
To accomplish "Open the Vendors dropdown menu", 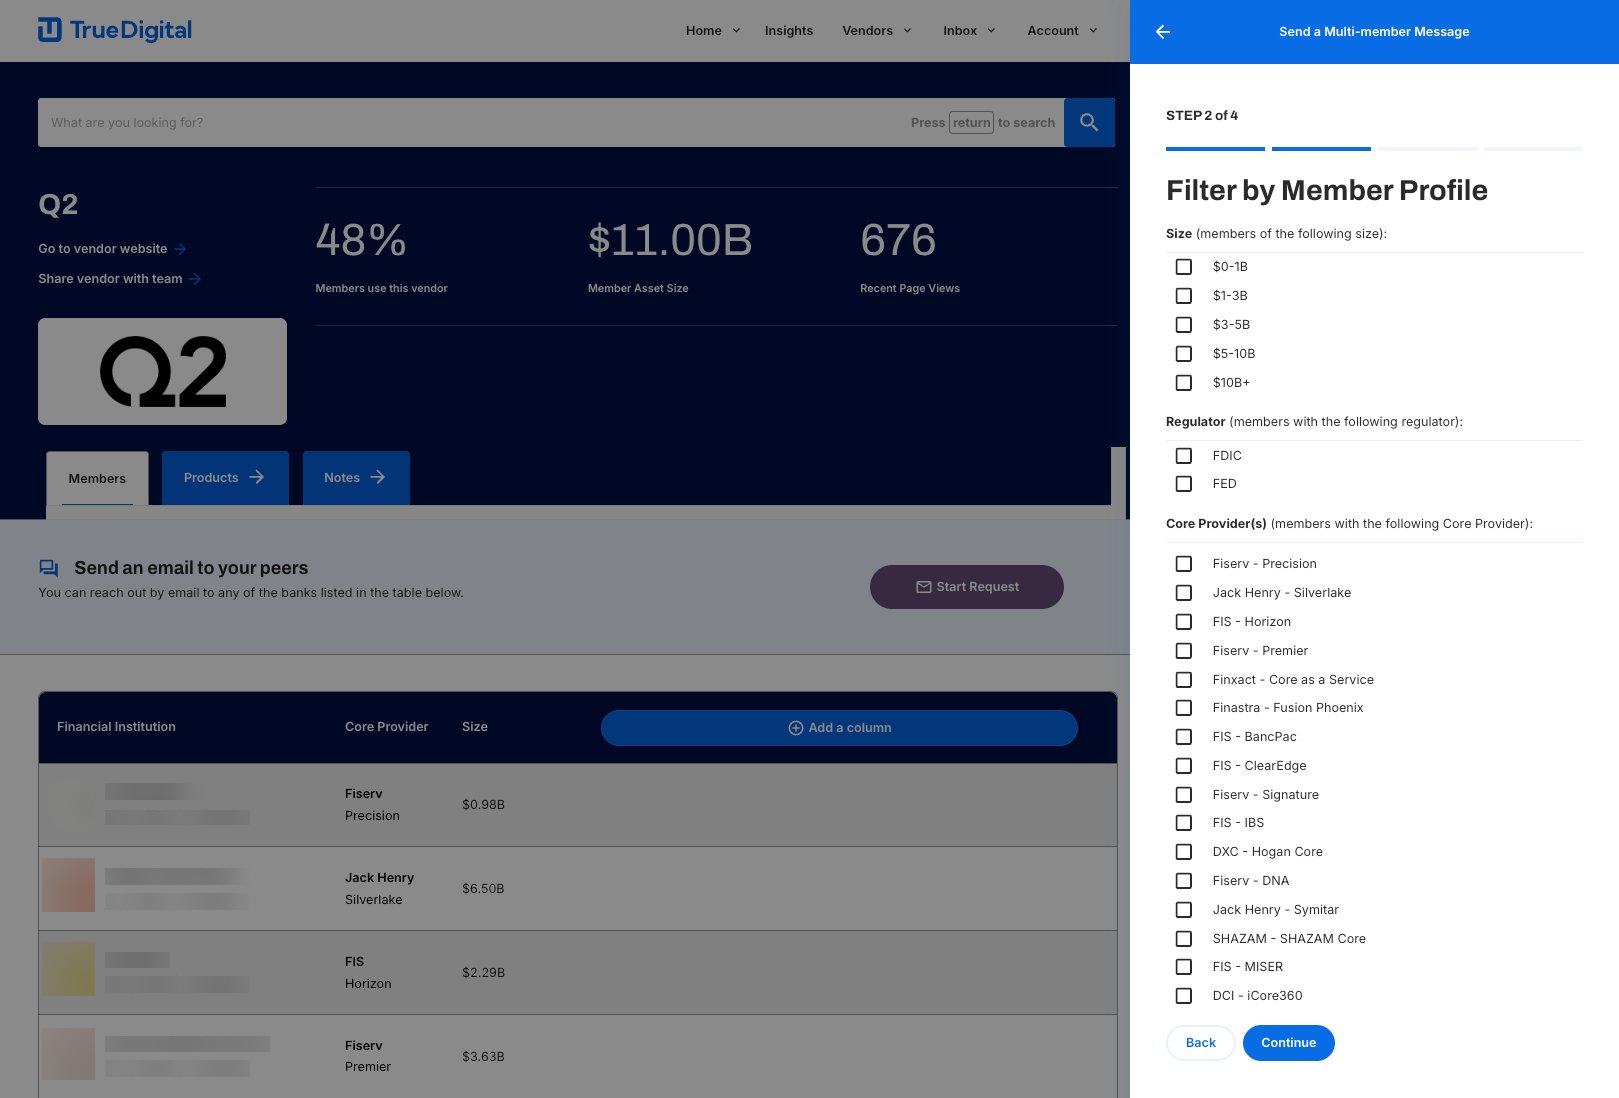I will pos(867,30).
